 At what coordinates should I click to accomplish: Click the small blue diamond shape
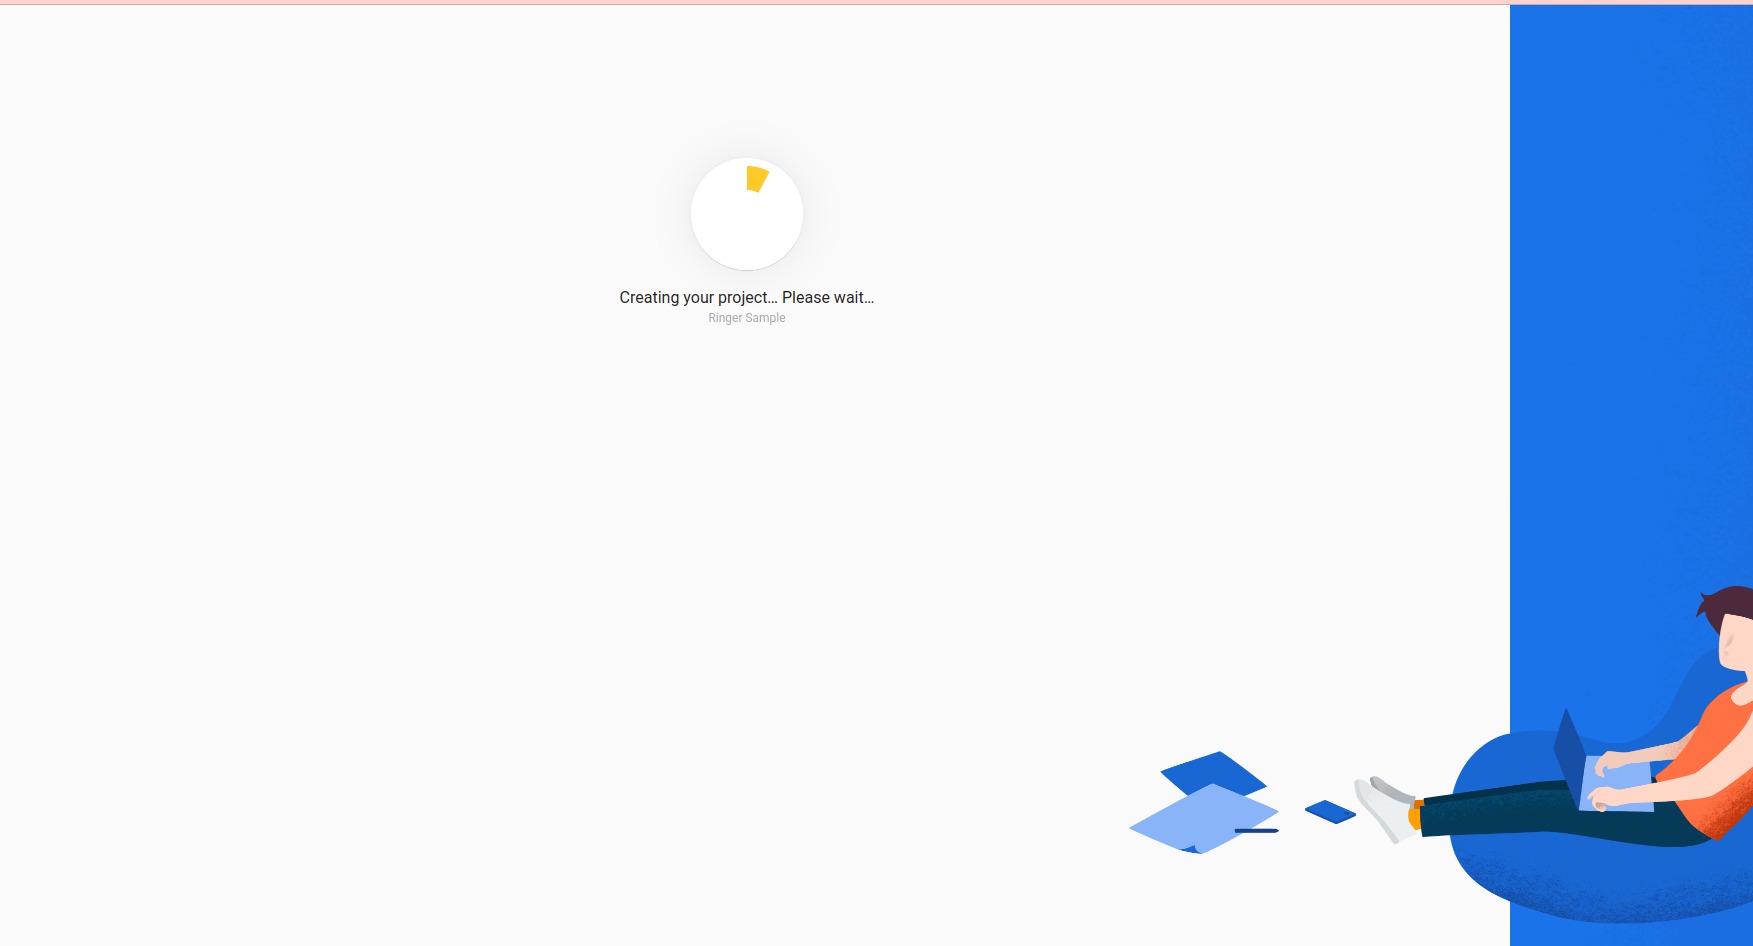coord(1330,810)
